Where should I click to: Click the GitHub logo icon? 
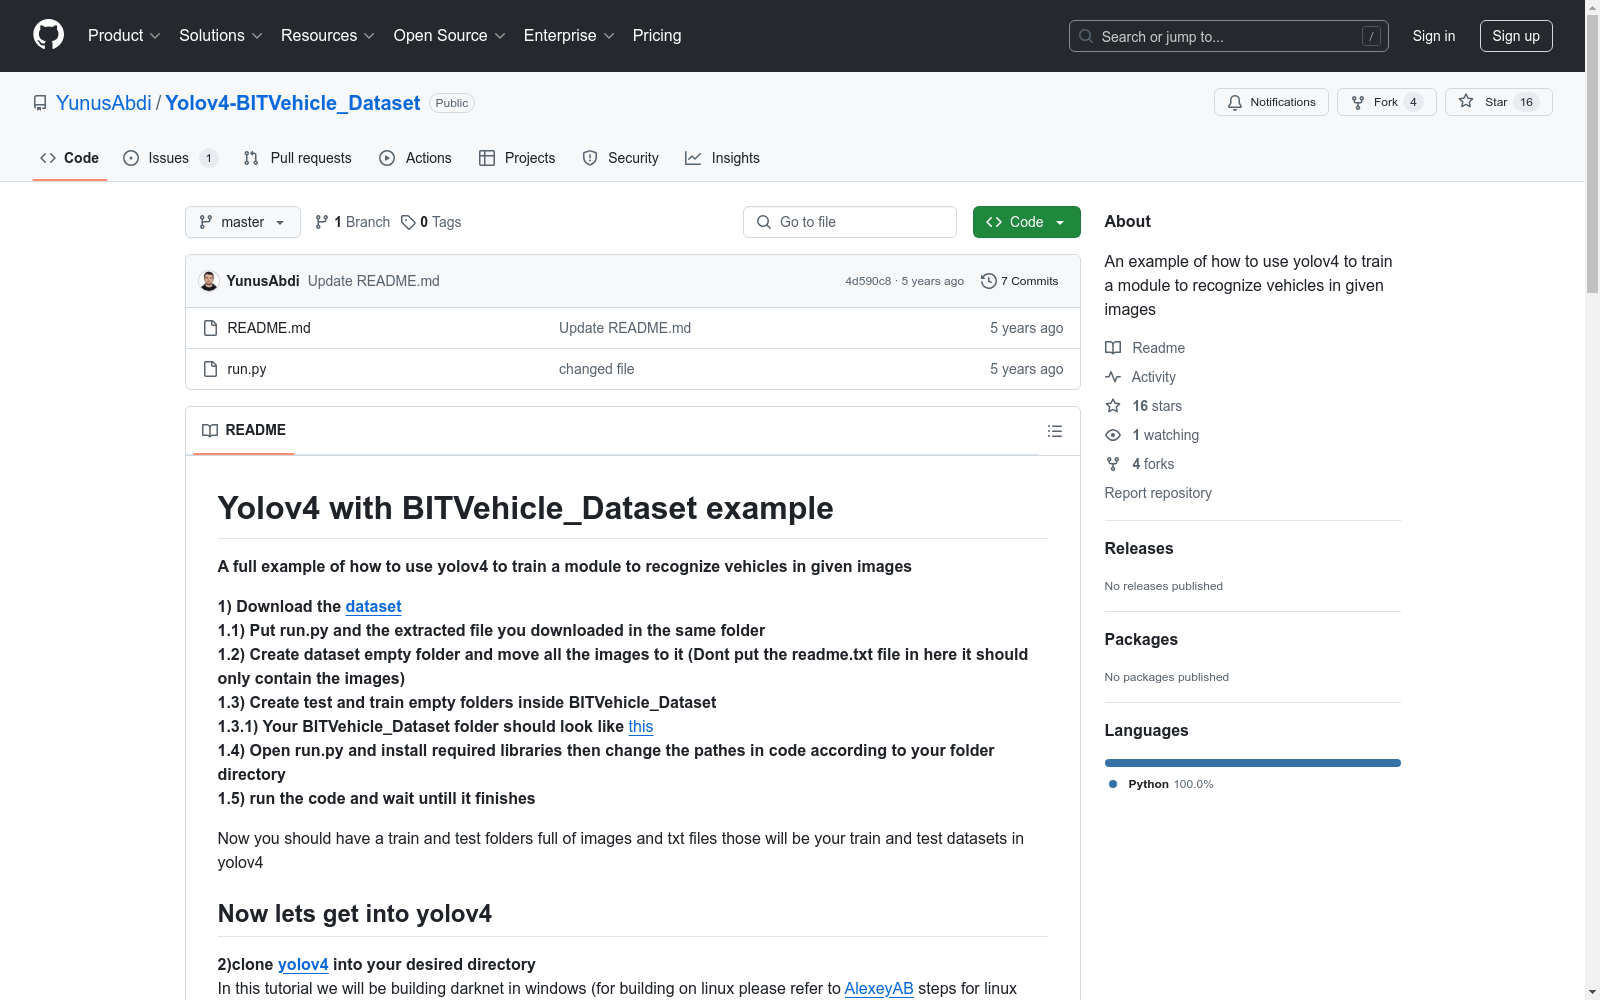(48, 35)
